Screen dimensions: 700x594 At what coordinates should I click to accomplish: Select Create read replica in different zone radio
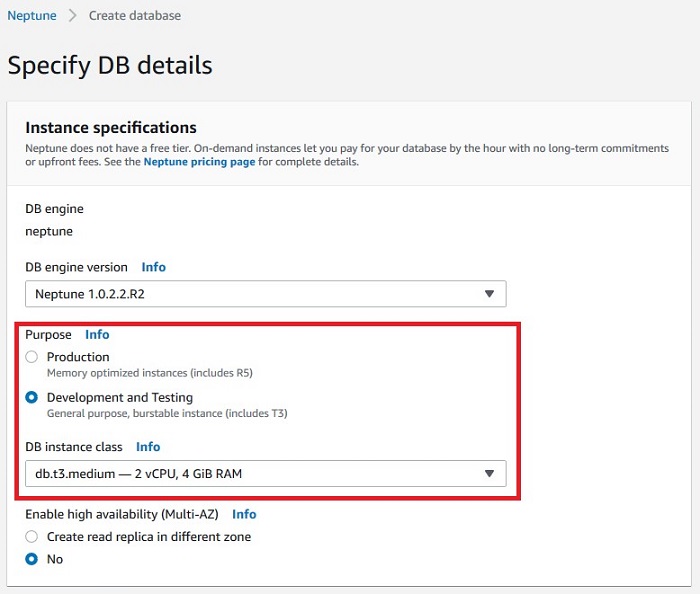[32, 536]
